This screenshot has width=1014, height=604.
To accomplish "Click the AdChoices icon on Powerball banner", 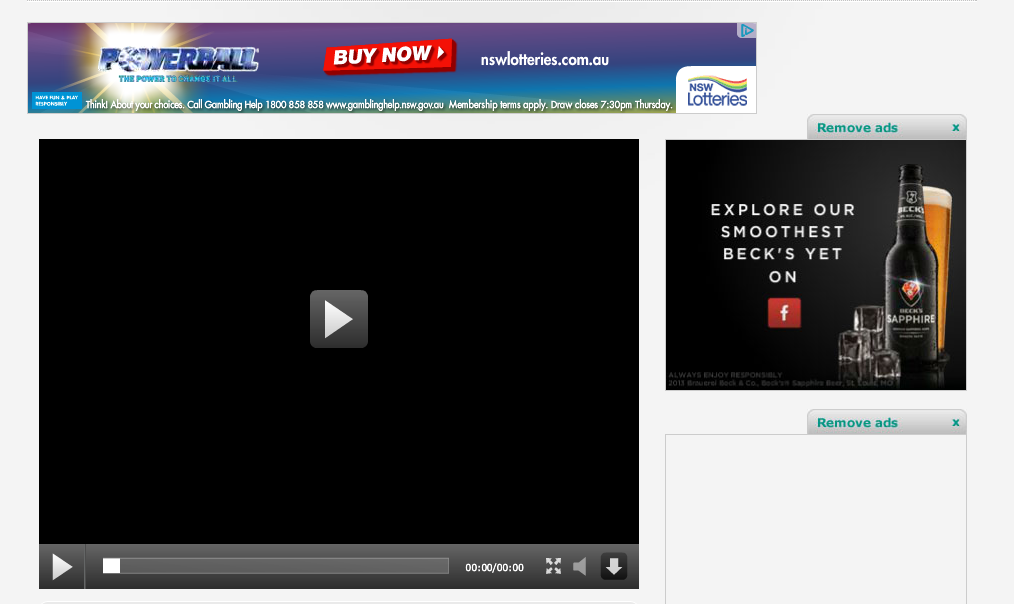I will pos(746,31).
